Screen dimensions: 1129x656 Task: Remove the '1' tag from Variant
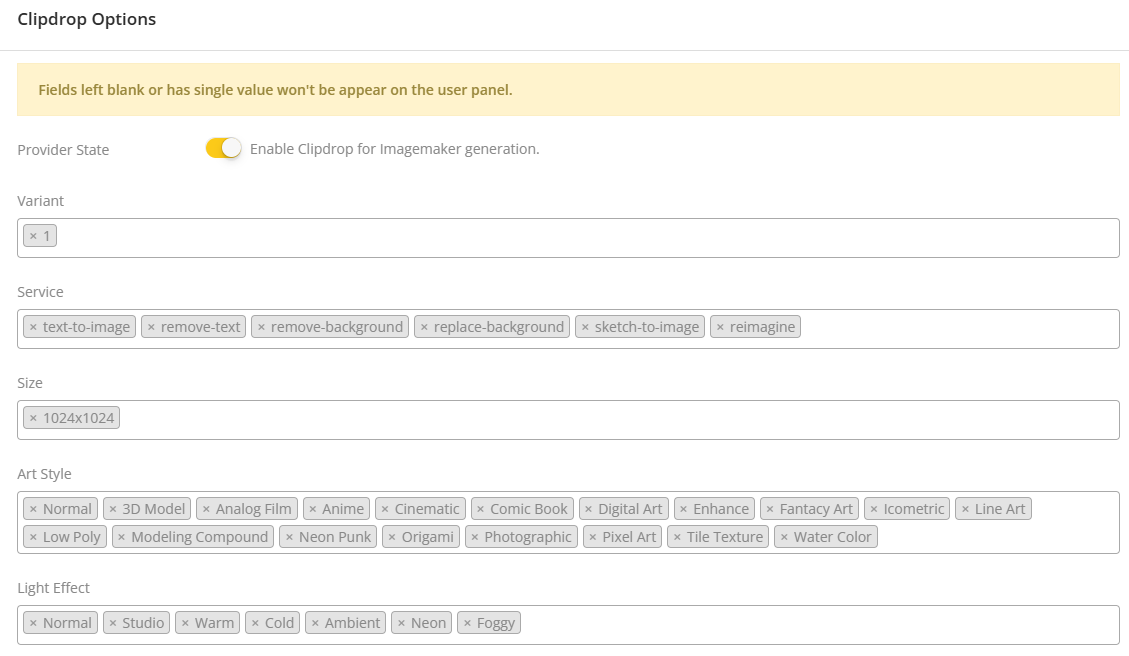33,236
